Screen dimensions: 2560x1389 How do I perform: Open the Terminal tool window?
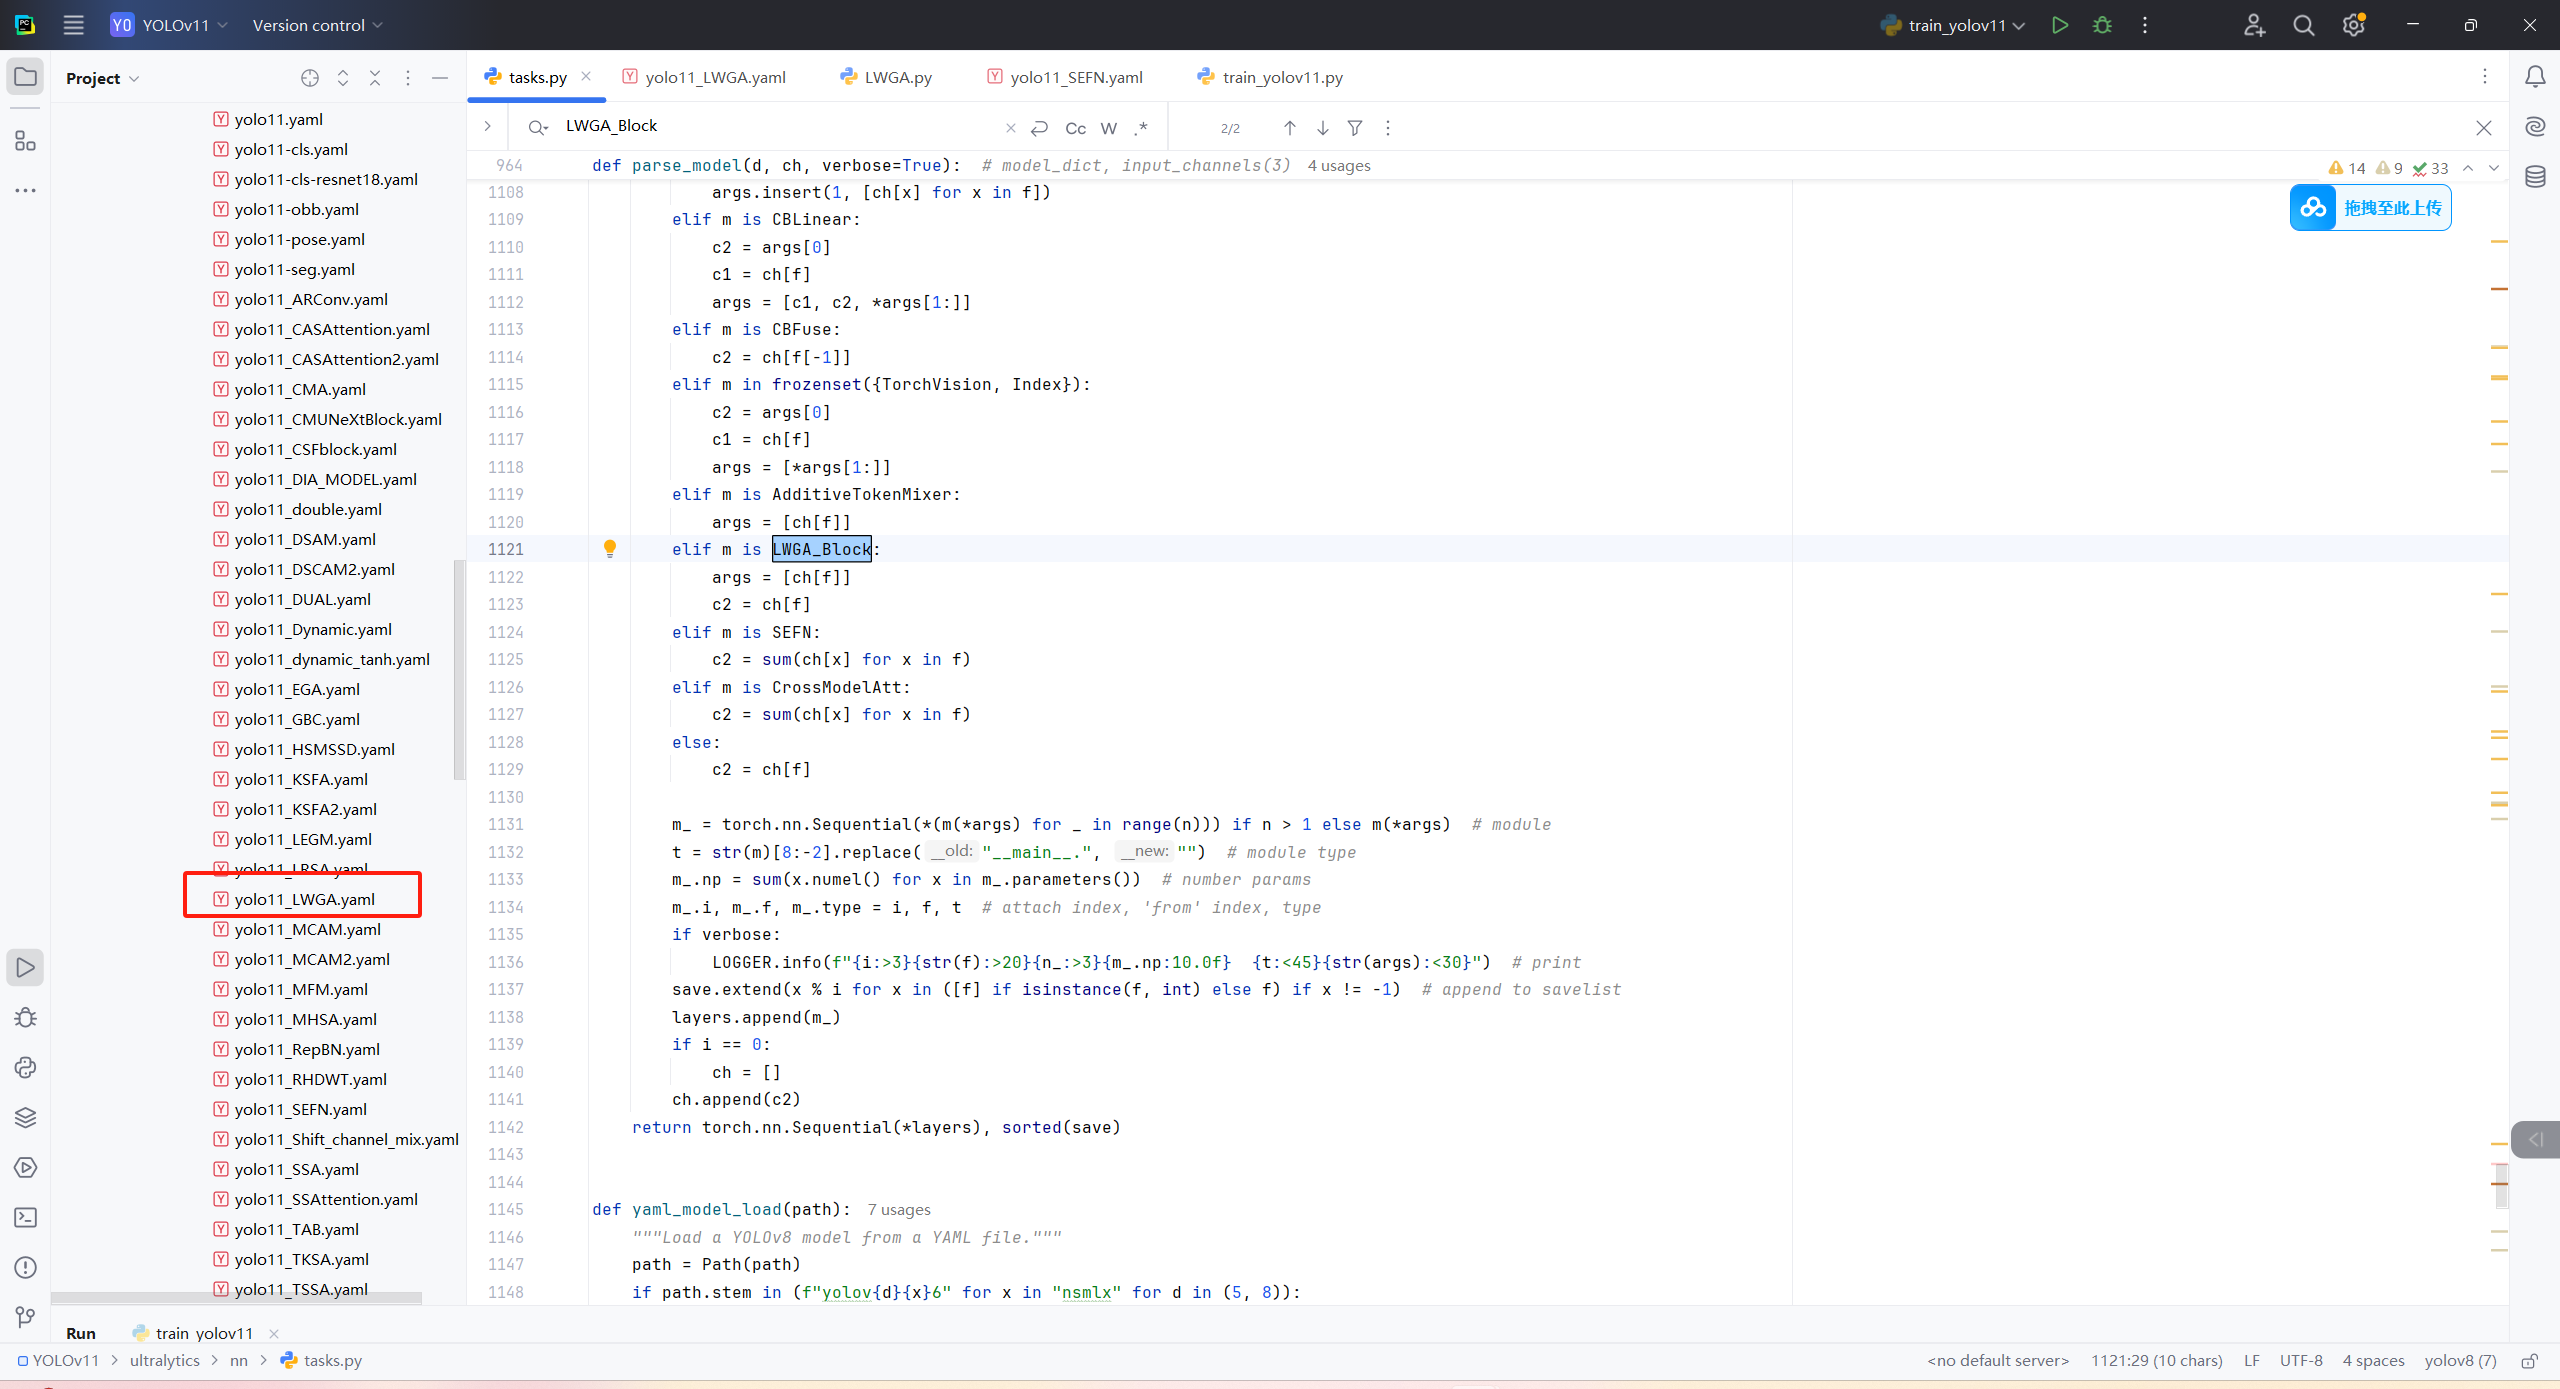pos(26,1217)
